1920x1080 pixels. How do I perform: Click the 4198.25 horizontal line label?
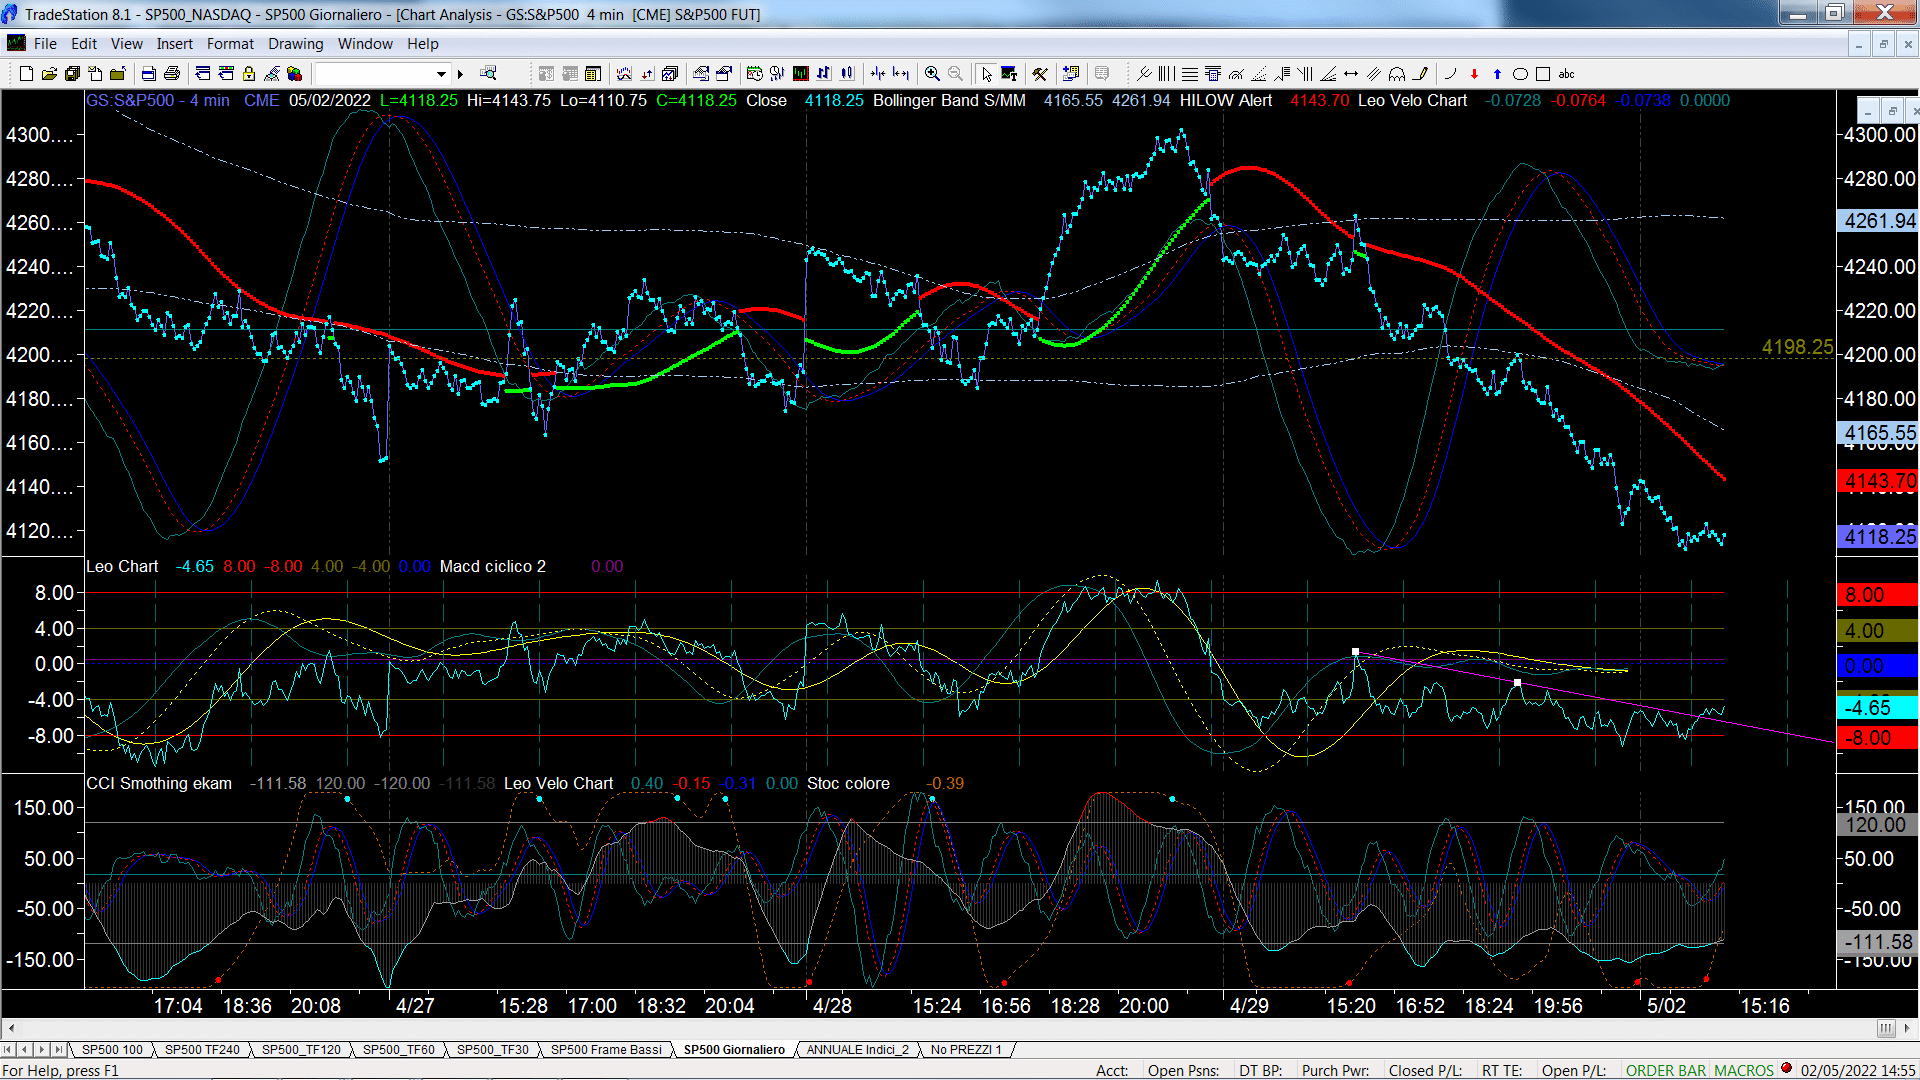click(x=1797, y=347)
